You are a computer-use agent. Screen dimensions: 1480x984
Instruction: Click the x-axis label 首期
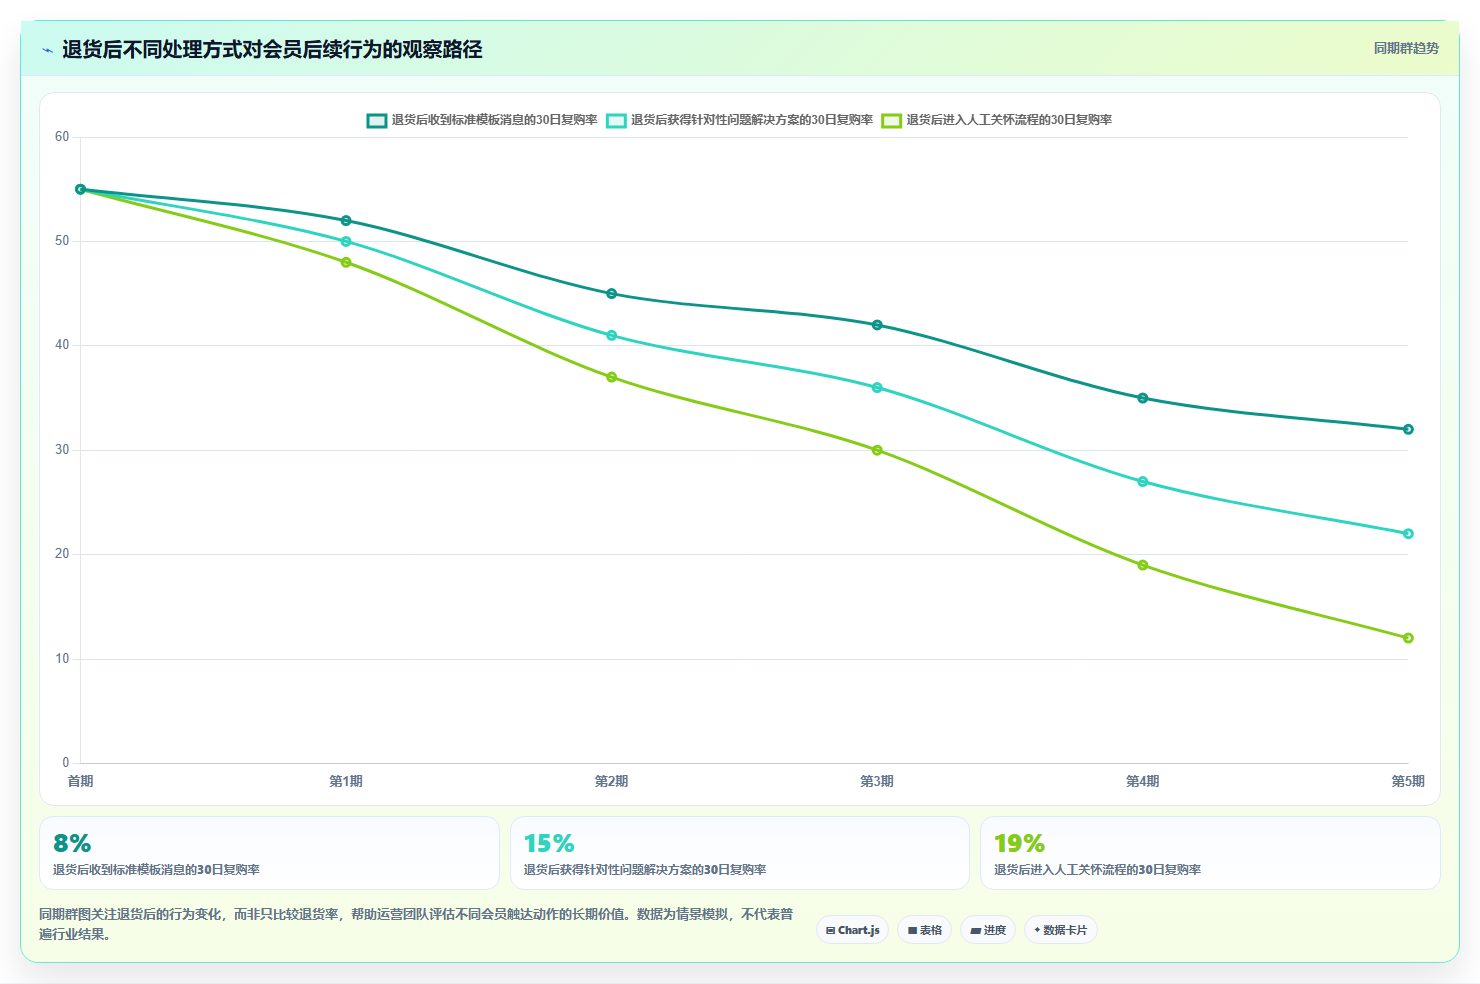click(x=80, y=781)
